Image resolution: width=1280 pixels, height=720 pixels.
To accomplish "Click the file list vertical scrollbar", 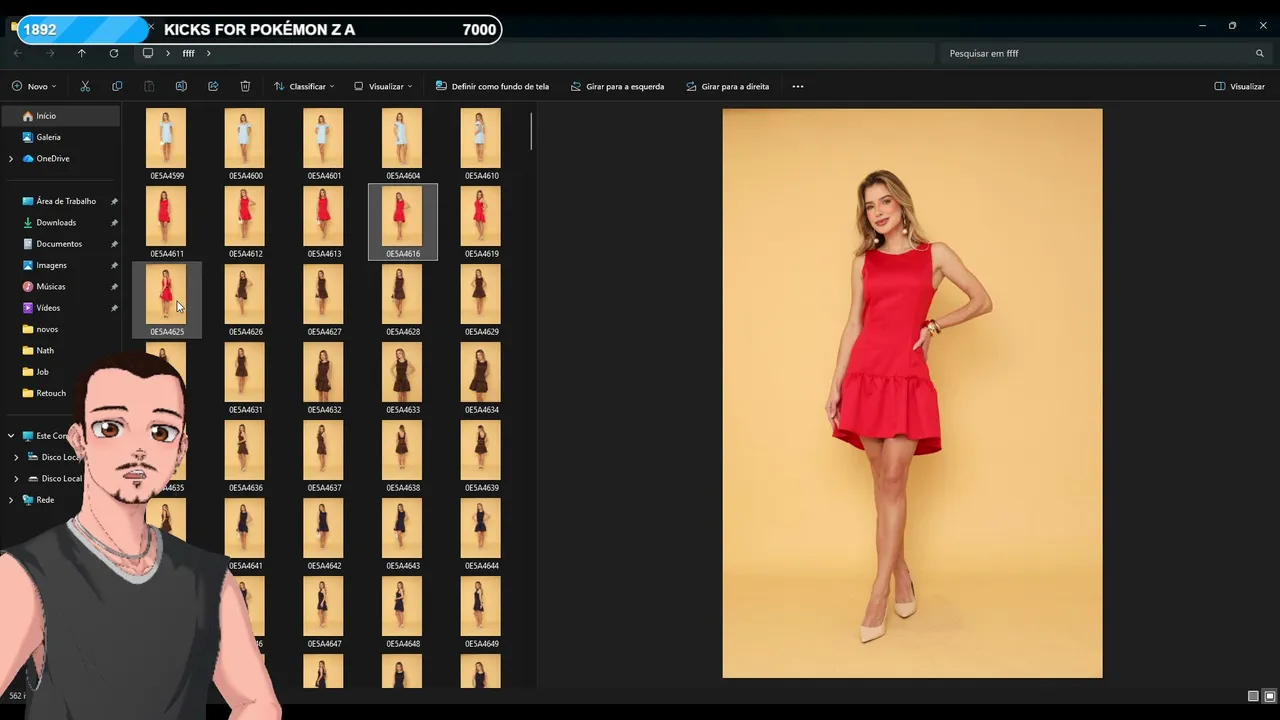I will [531, 131].
